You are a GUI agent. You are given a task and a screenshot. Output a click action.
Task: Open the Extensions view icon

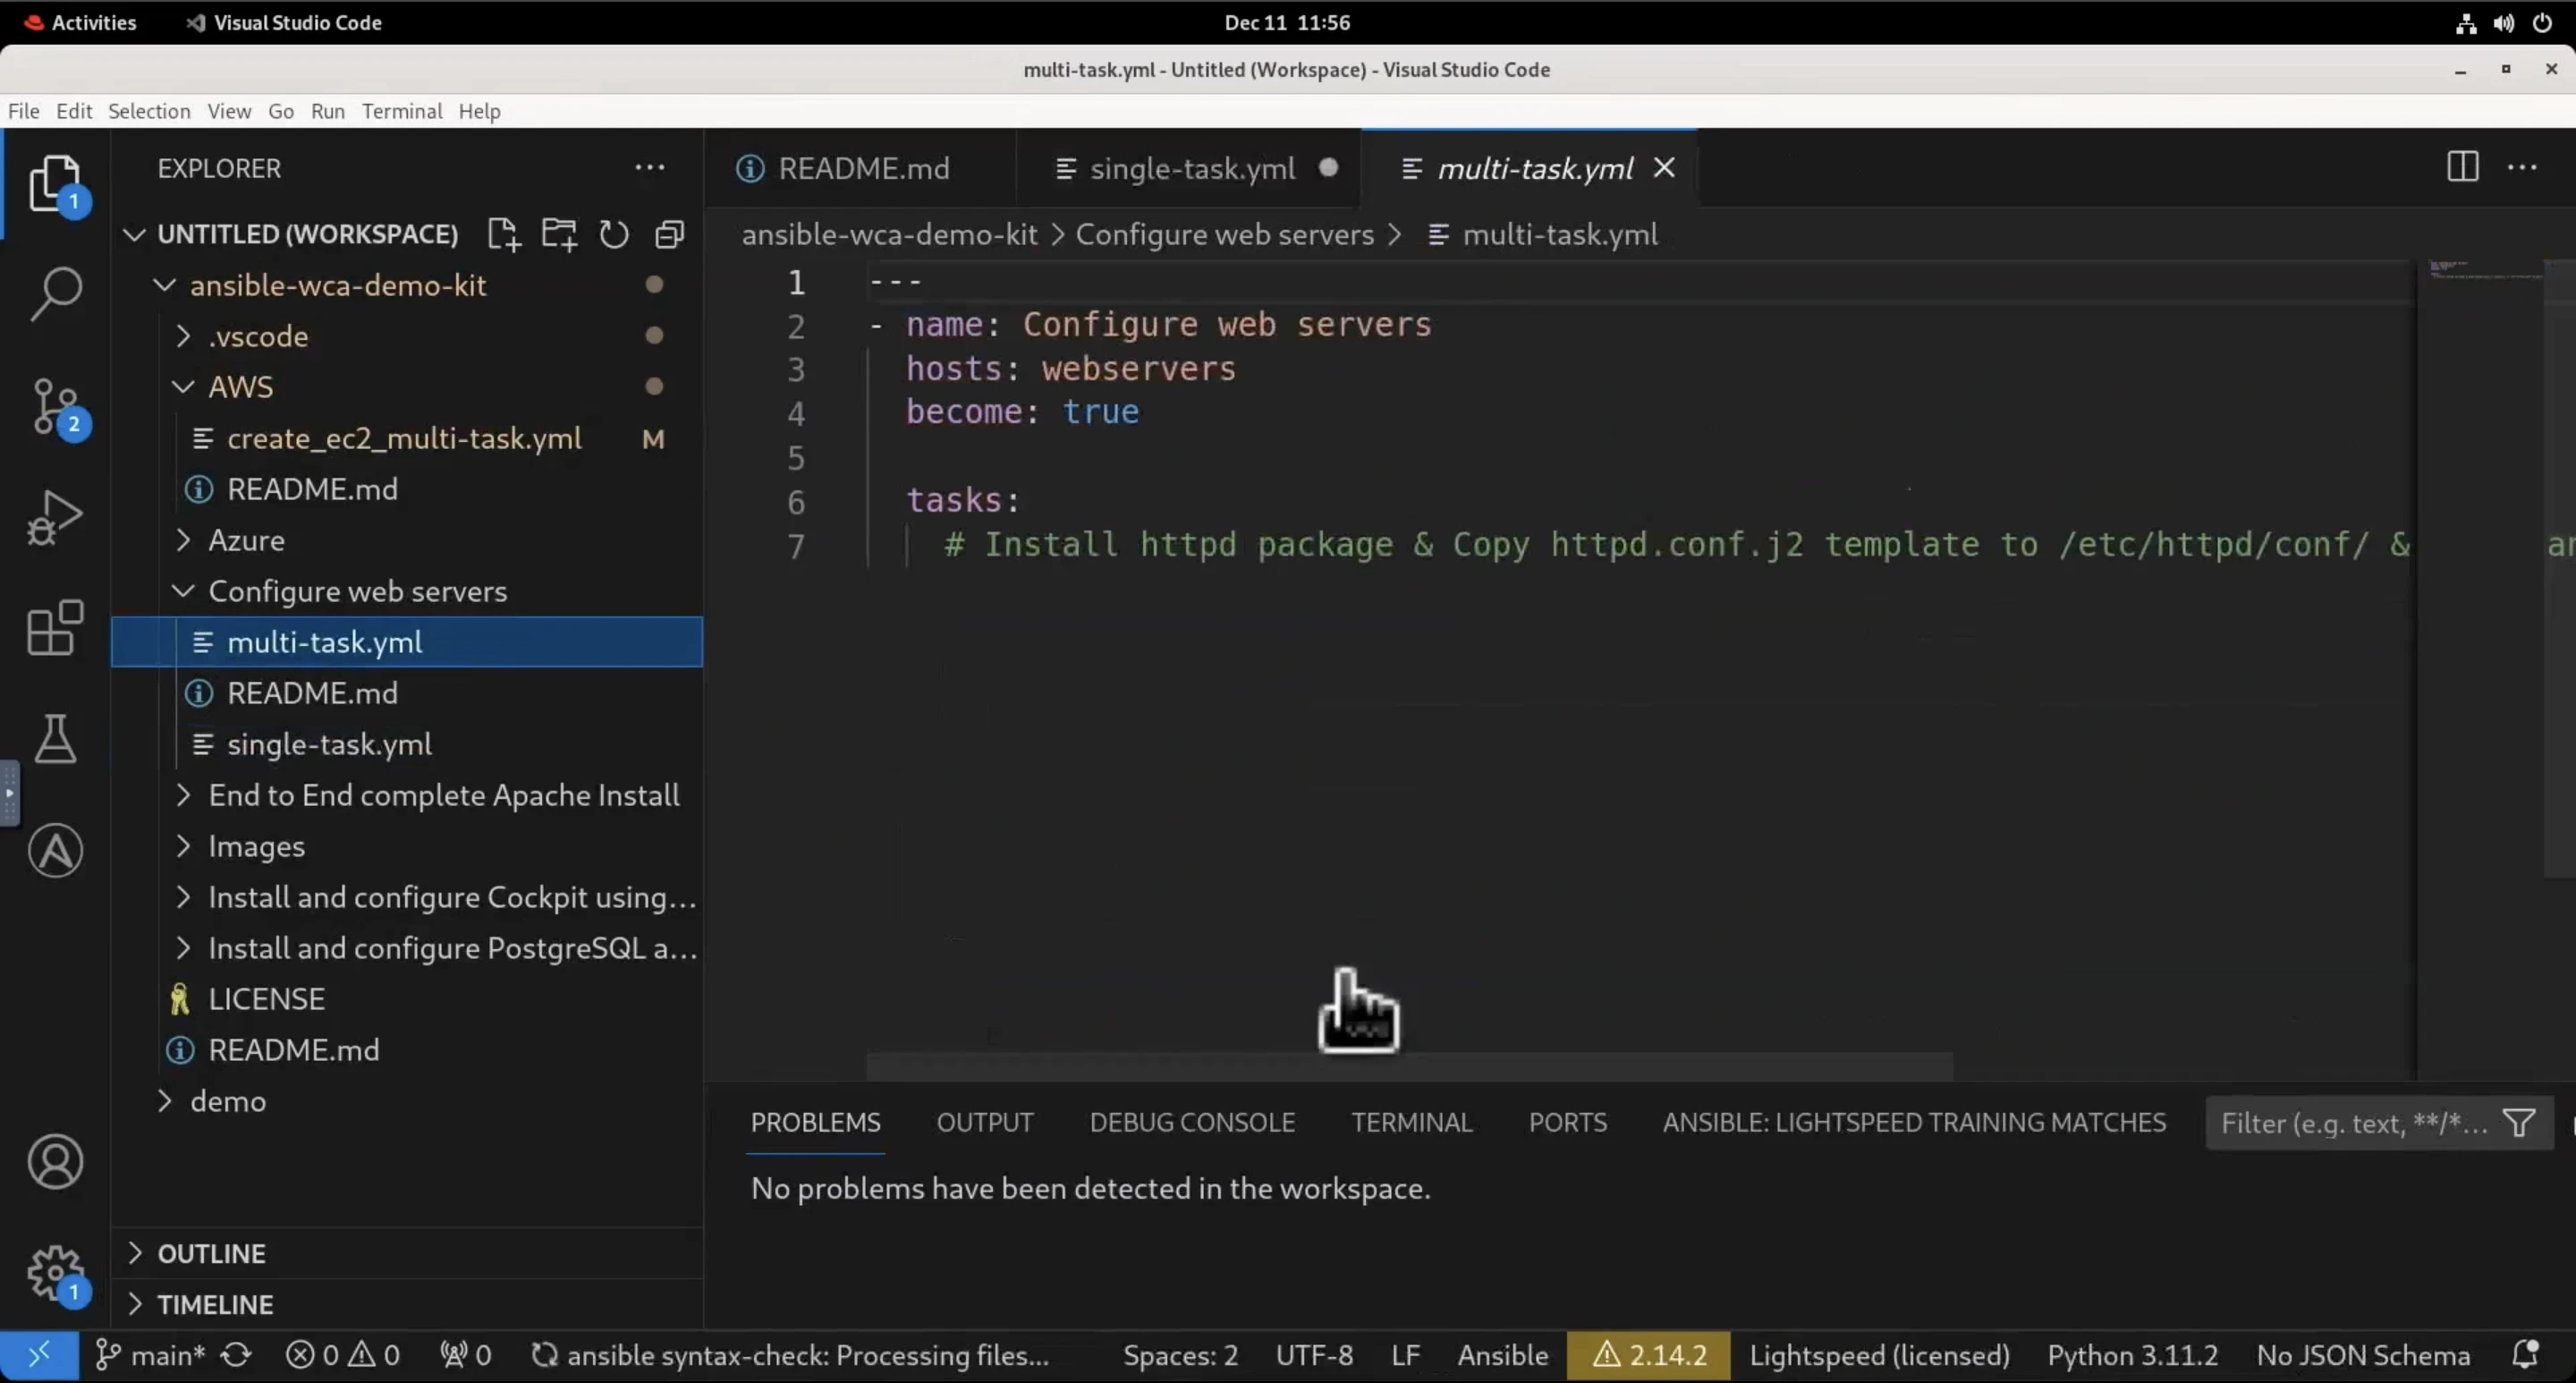(55, 628)
